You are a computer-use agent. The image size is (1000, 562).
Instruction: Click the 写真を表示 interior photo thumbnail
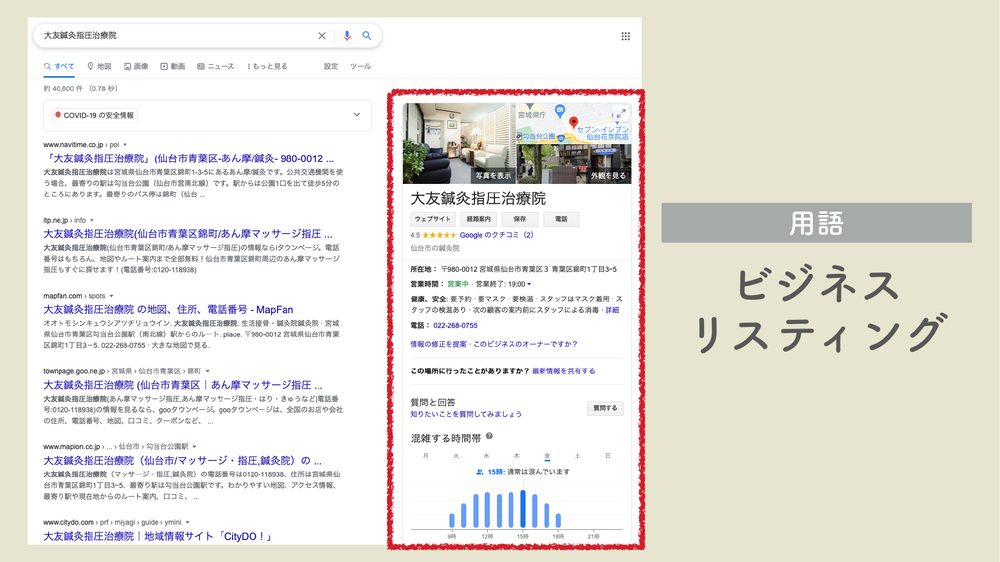click(459, 144)
